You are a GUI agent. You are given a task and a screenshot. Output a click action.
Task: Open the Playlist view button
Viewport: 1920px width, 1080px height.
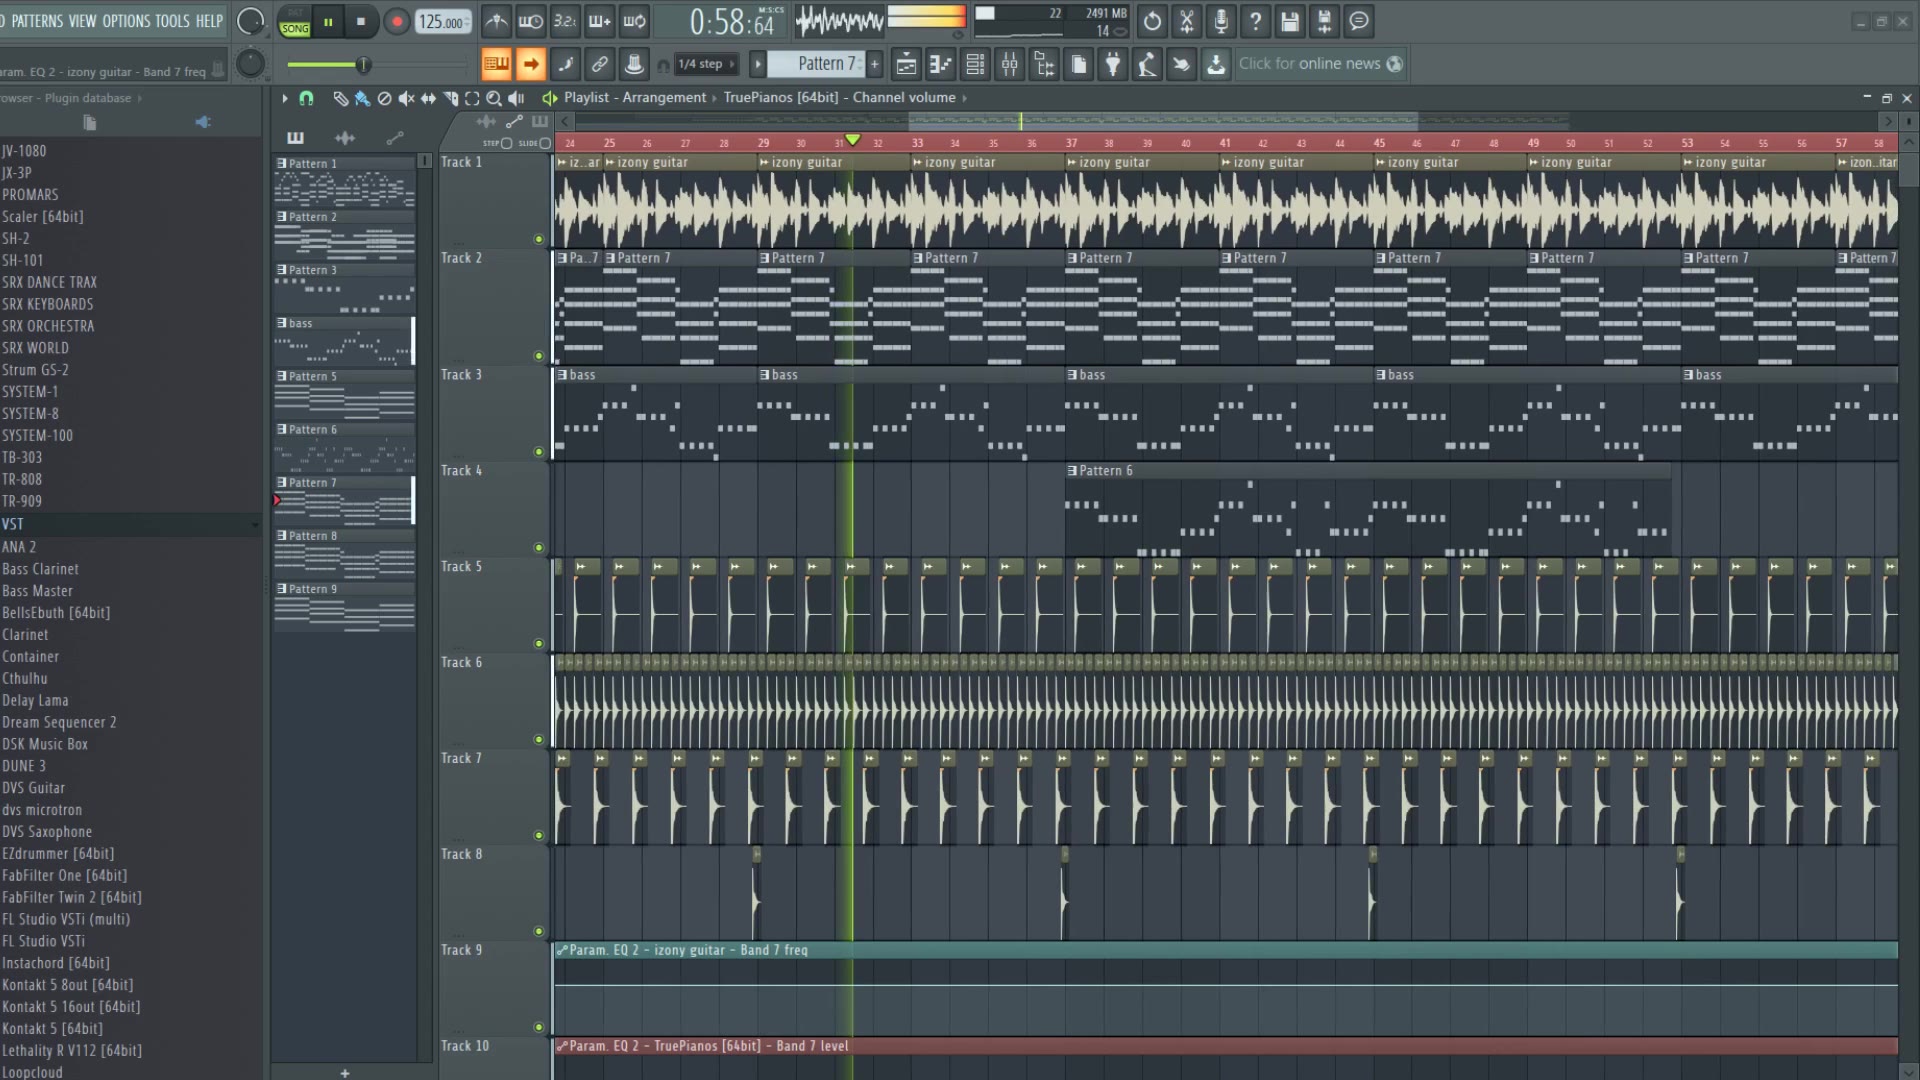tap(906, 65)
